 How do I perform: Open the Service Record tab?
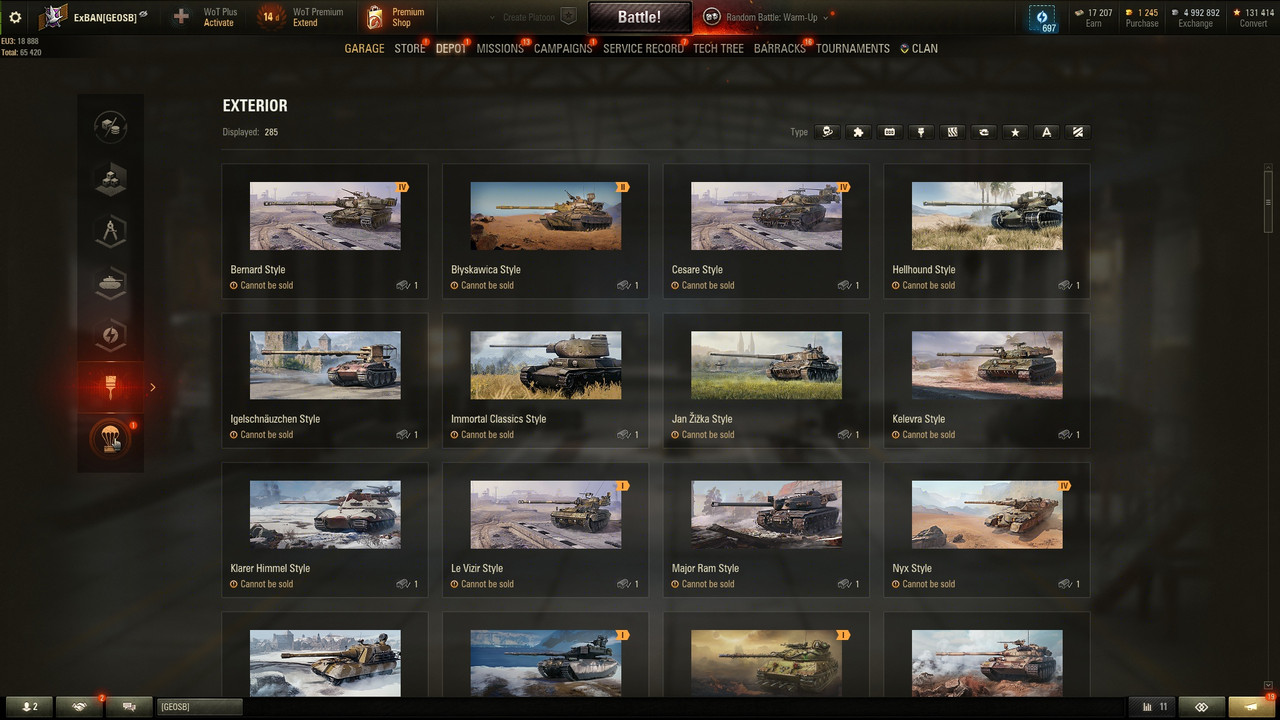(643, 48)
